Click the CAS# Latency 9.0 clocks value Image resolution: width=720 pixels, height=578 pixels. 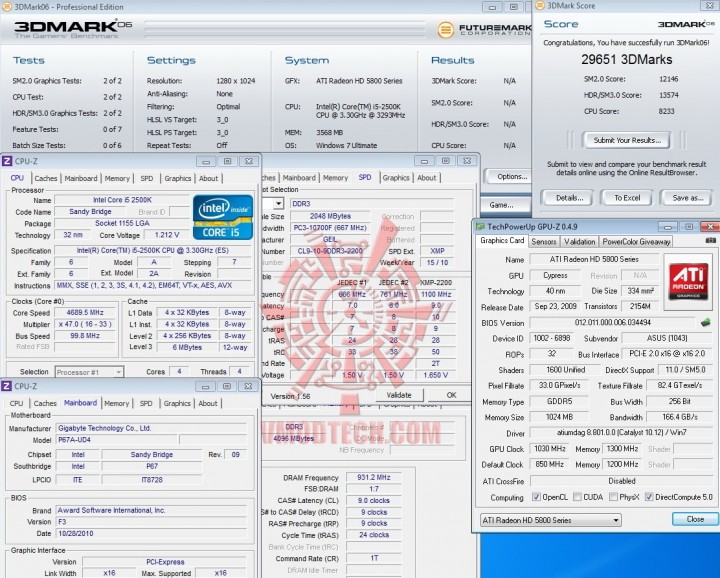[373, 500]
